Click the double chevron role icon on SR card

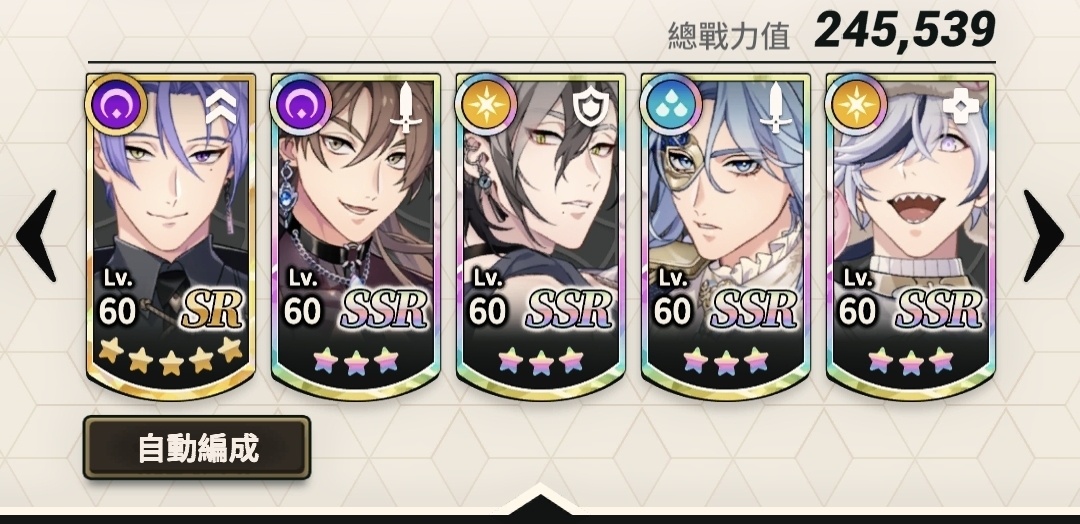(221, 107)
